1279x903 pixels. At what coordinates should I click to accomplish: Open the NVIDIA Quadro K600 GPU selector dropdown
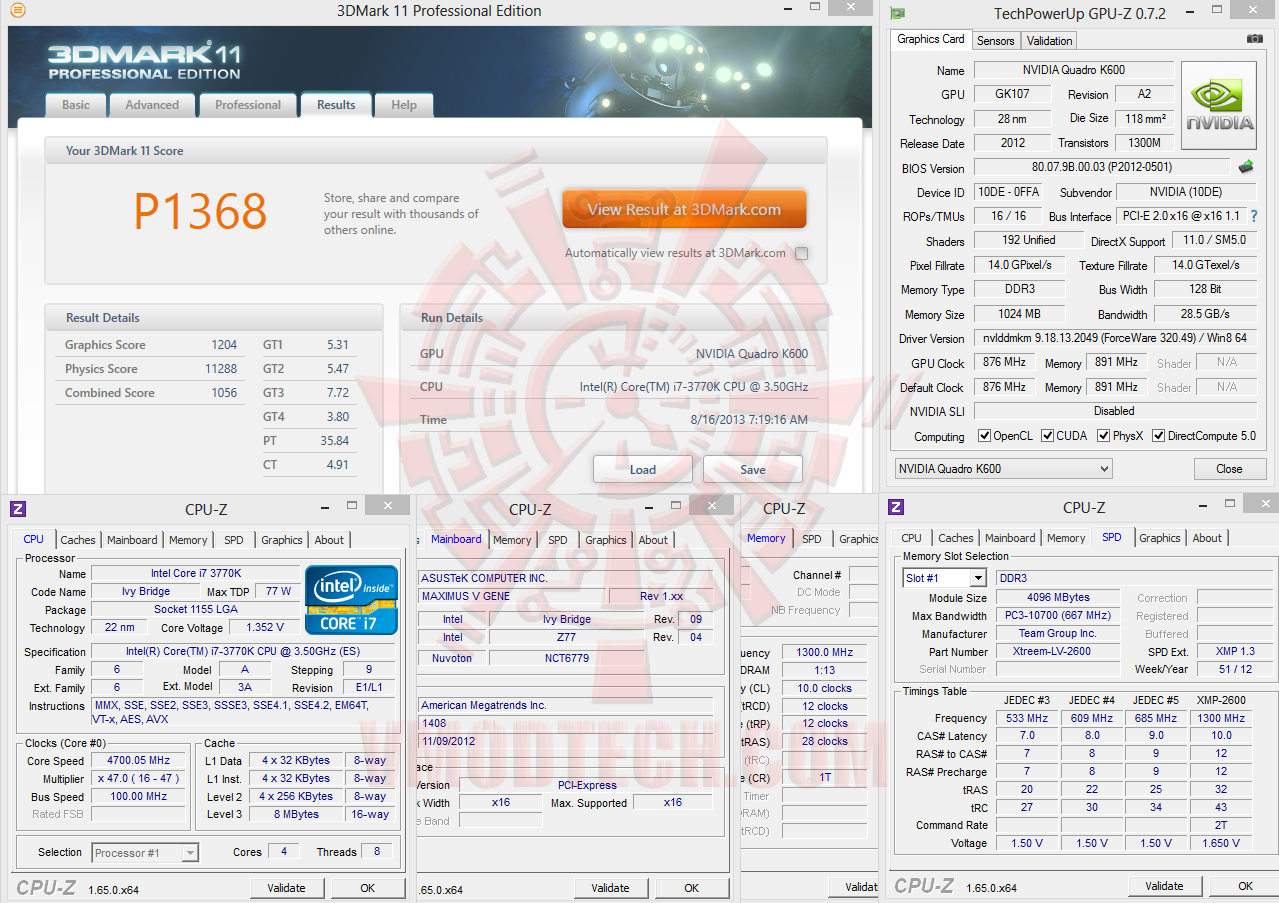(1003, 468)
